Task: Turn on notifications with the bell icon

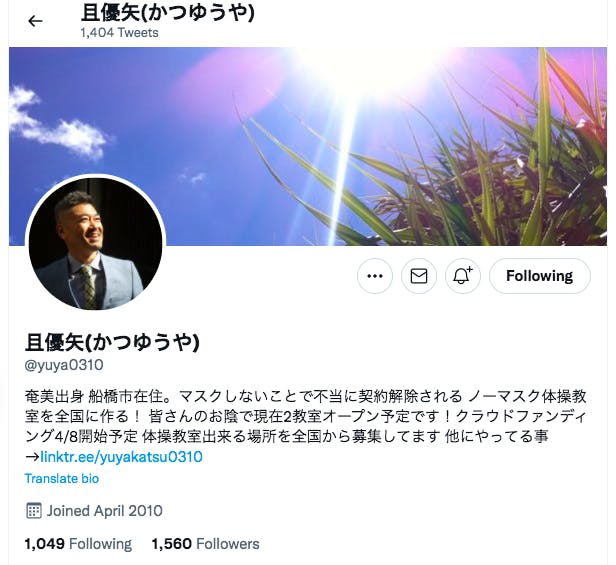Action: click(463, 276)
